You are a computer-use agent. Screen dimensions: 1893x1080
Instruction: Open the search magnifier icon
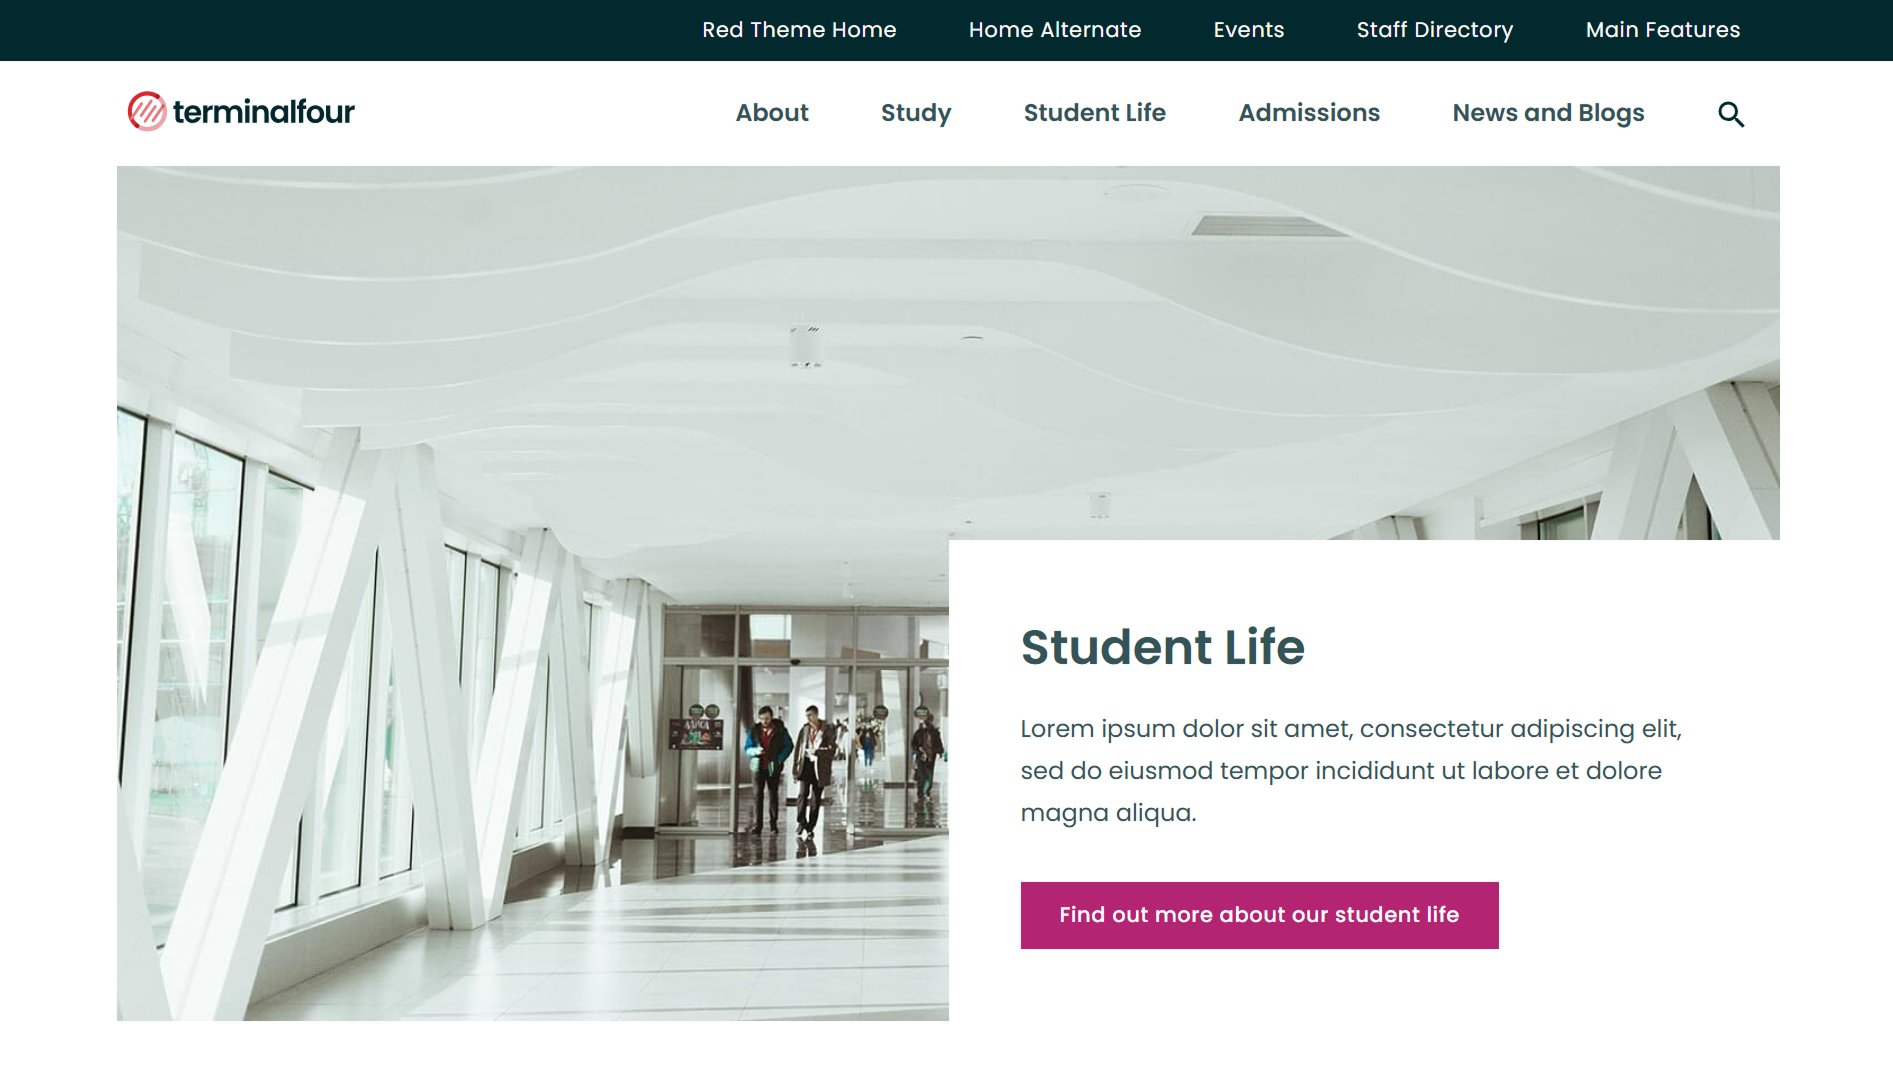pos(1731,114)
